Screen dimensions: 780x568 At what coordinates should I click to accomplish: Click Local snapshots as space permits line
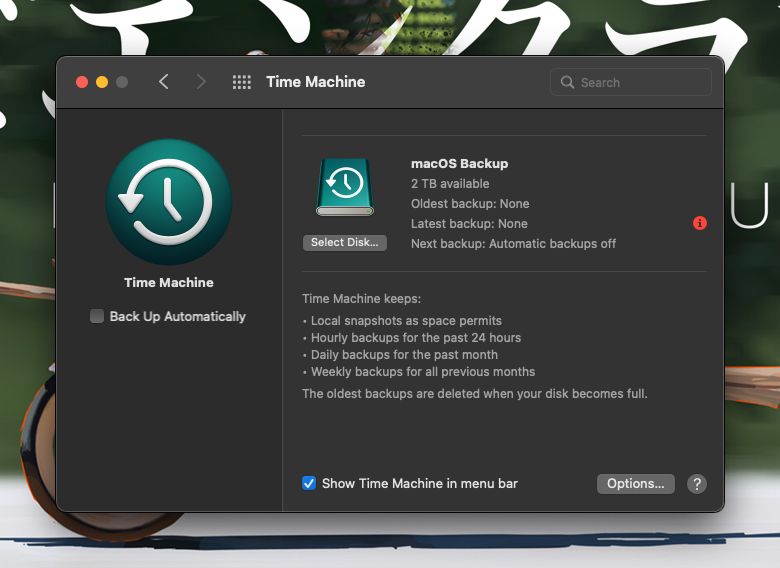(x=406, y=321)
